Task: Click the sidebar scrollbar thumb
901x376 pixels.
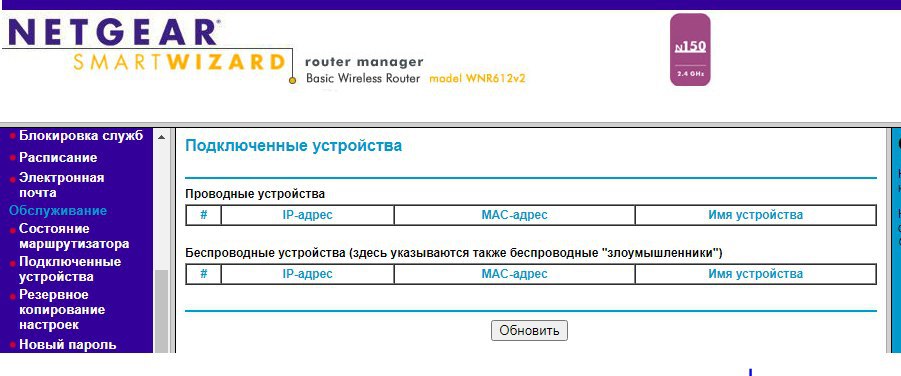Action: point(161,311)
